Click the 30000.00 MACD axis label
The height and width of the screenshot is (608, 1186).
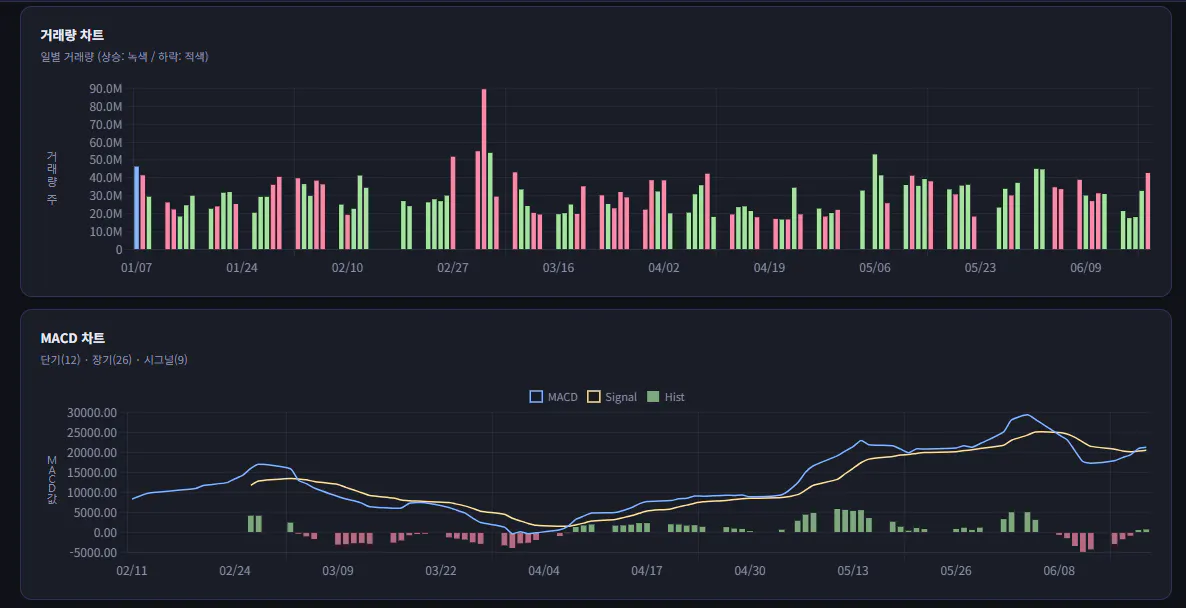tap(92, 413)
